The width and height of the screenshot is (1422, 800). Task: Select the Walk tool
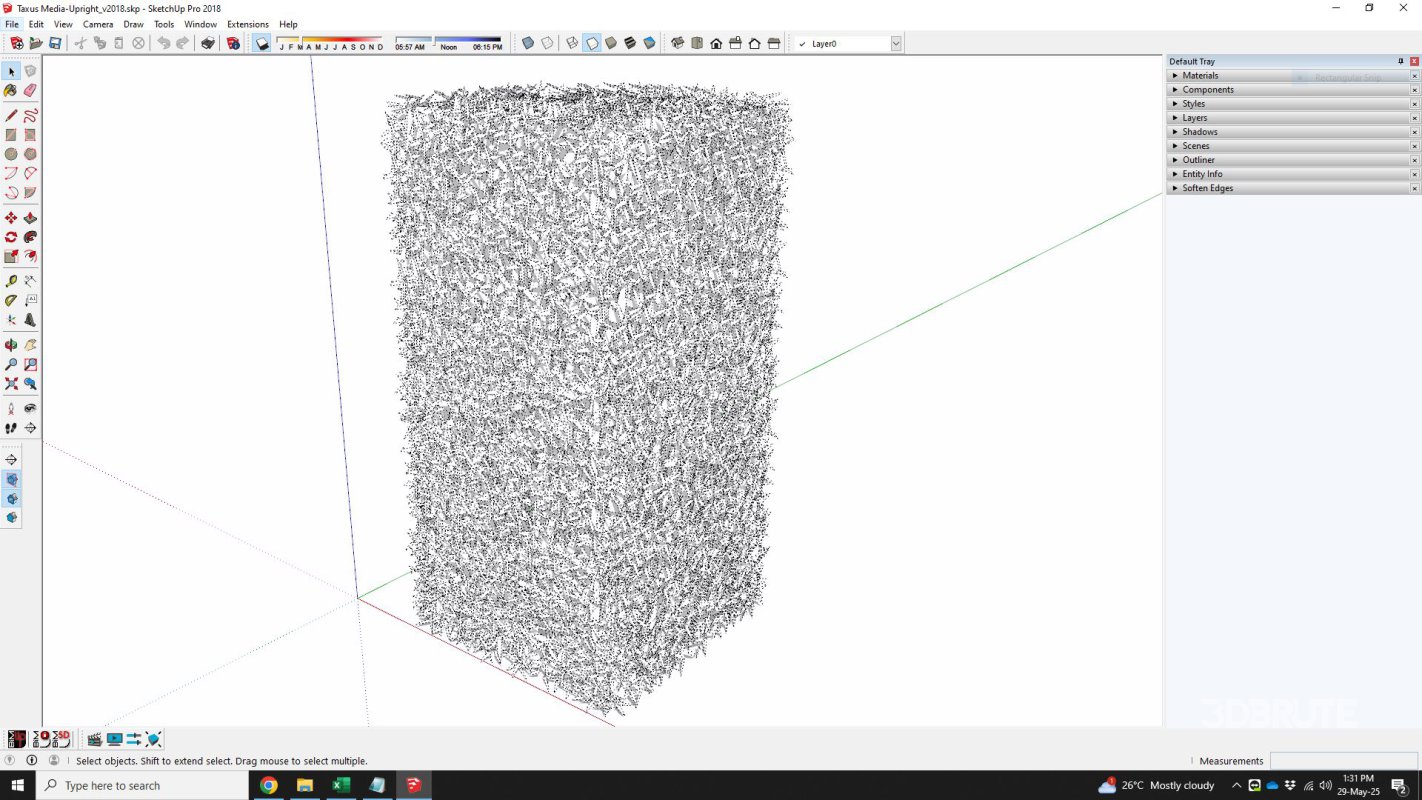pos(12,428)
